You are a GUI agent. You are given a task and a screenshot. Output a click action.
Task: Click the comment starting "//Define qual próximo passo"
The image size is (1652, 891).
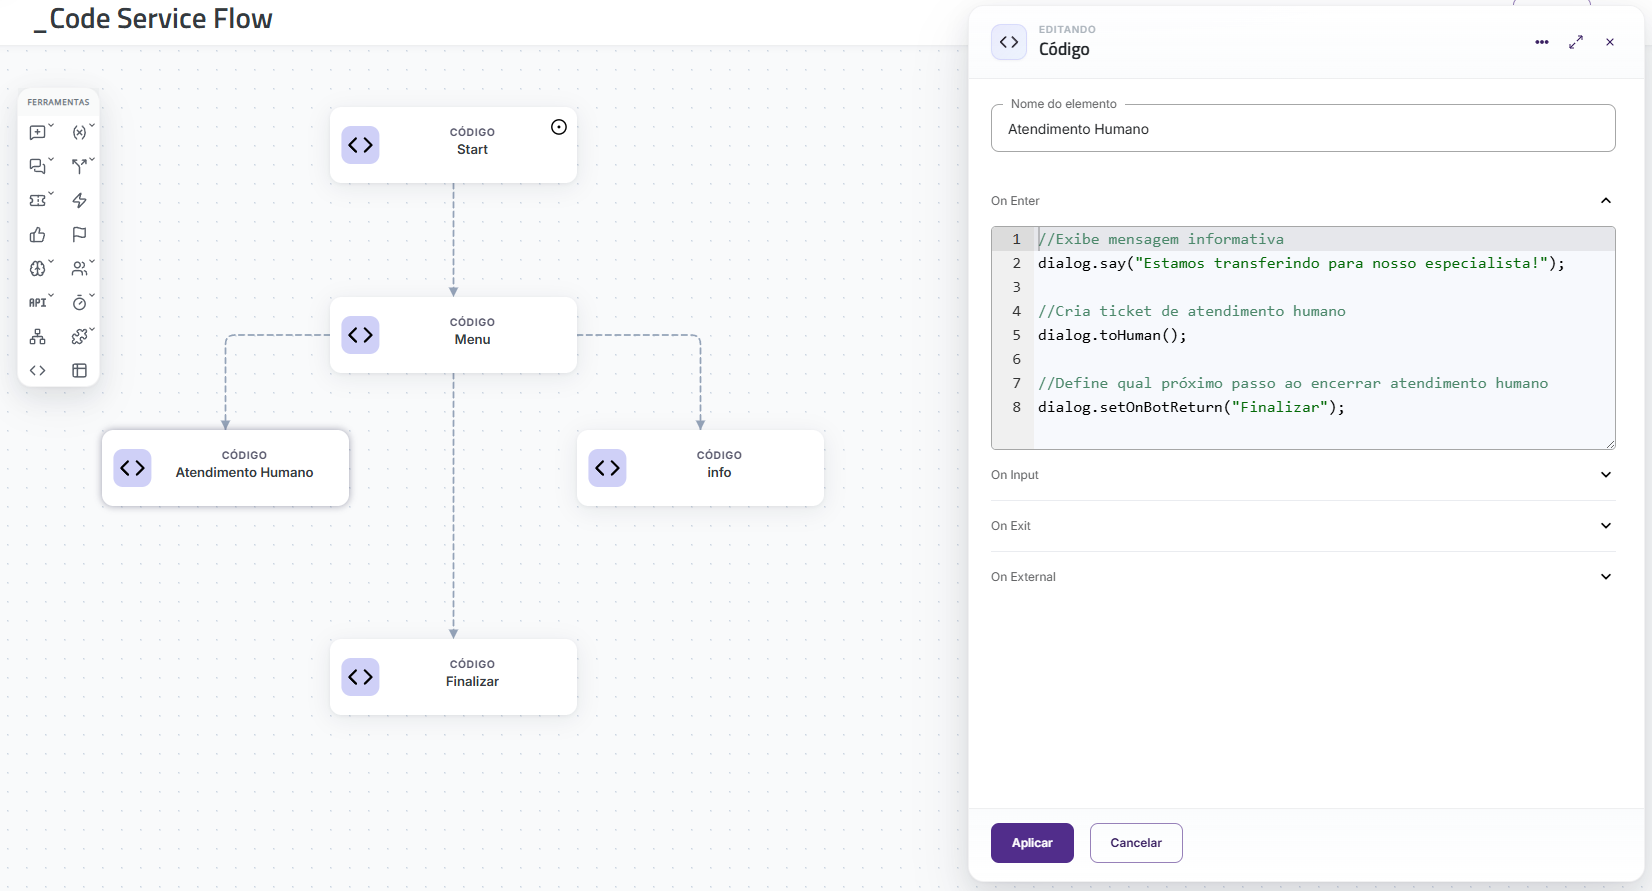click(x=1293, y=383)
